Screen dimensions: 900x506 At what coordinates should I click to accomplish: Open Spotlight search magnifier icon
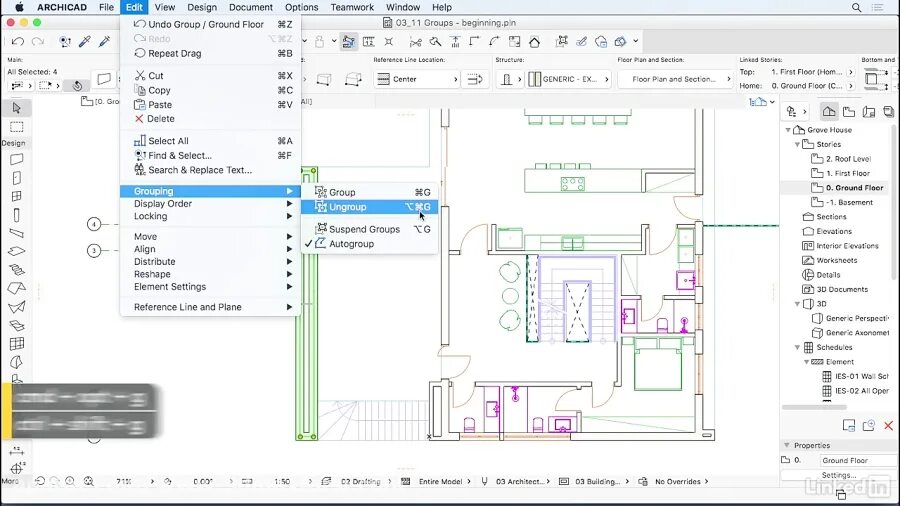[856, 7]
